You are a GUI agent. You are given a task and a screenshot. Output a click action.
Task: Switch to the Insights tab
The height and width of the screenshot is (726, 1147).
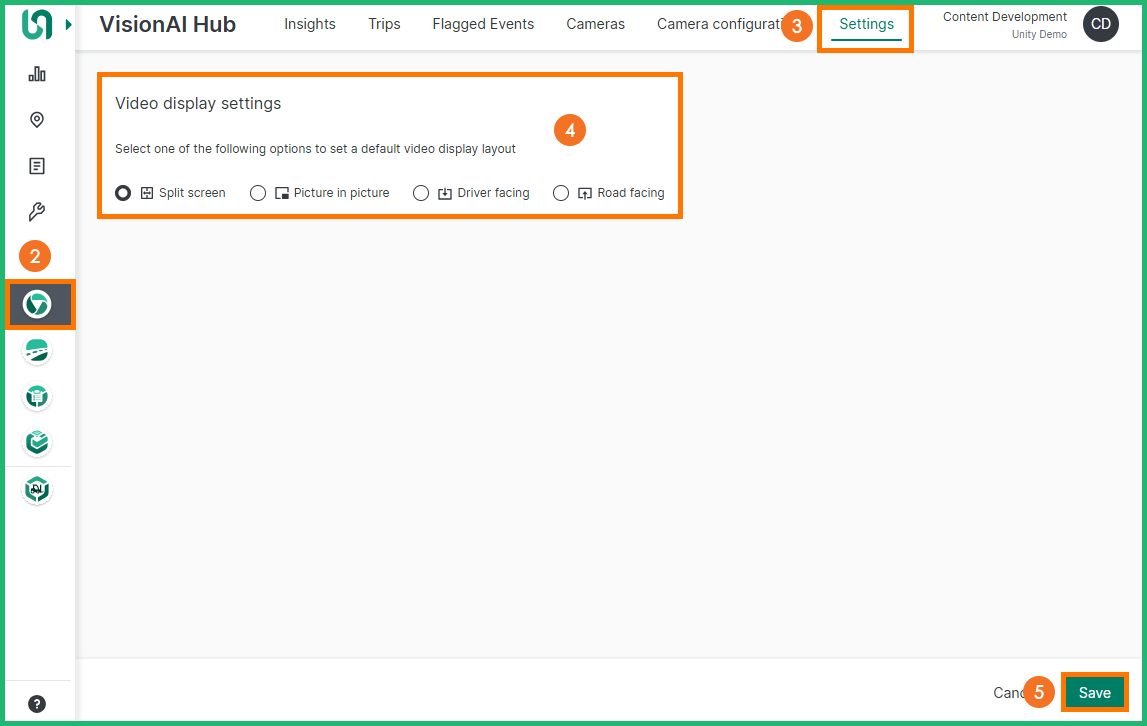point(310,24)
